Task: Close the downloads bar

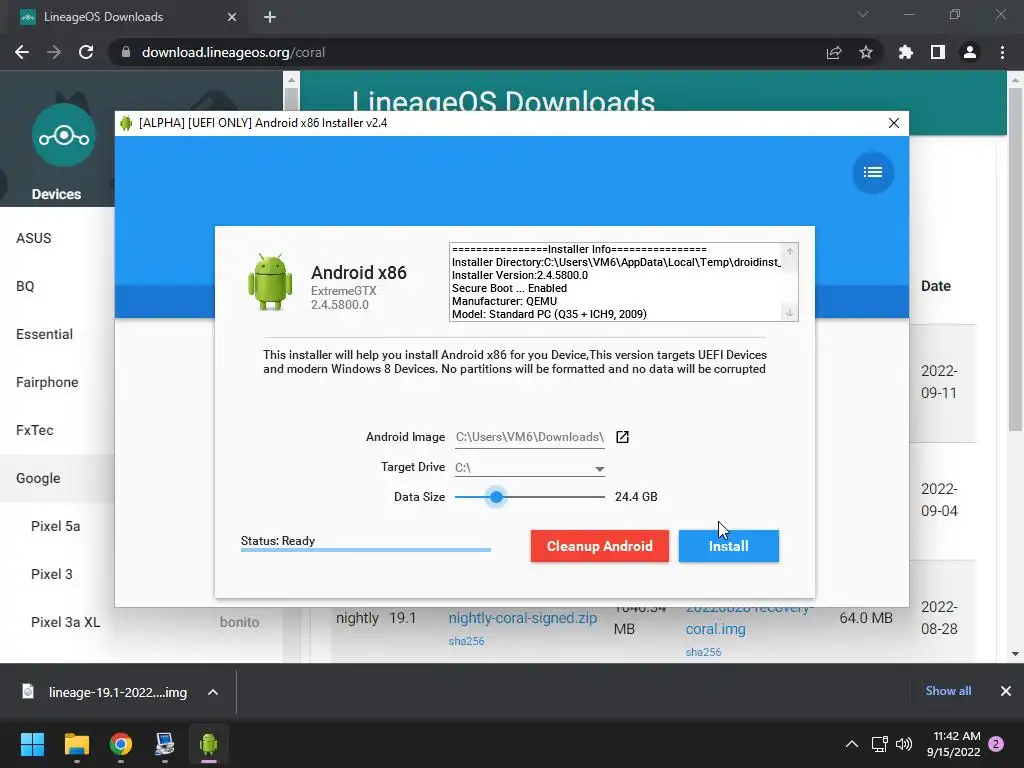Action: tap(1006, 691)
